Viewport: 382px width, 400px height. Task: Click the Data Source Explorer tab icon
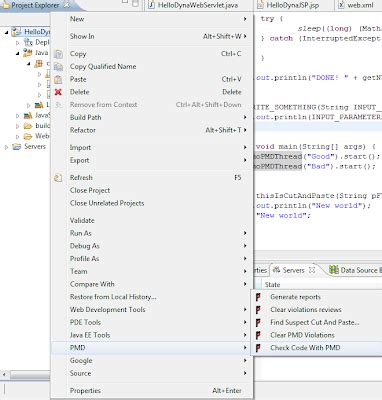pyautogui.click(x=334, y=270)
